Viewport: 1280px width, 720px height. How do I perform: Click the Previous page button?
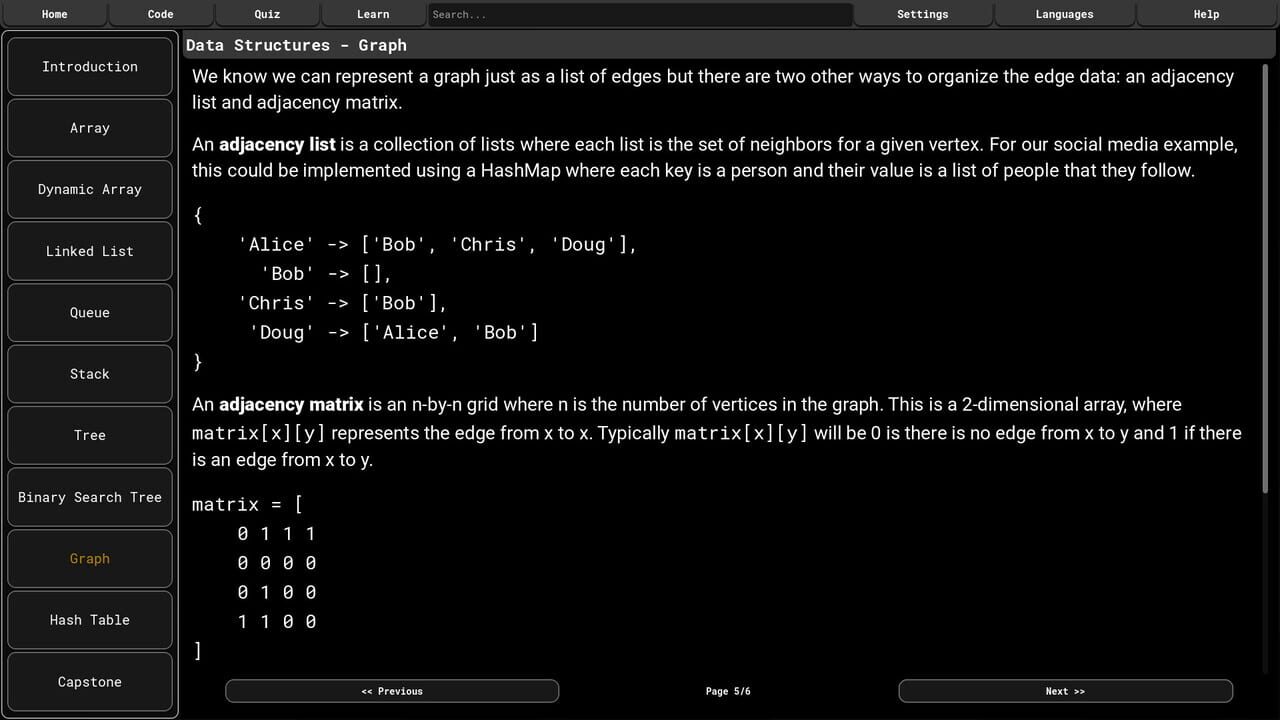(392, 690)
